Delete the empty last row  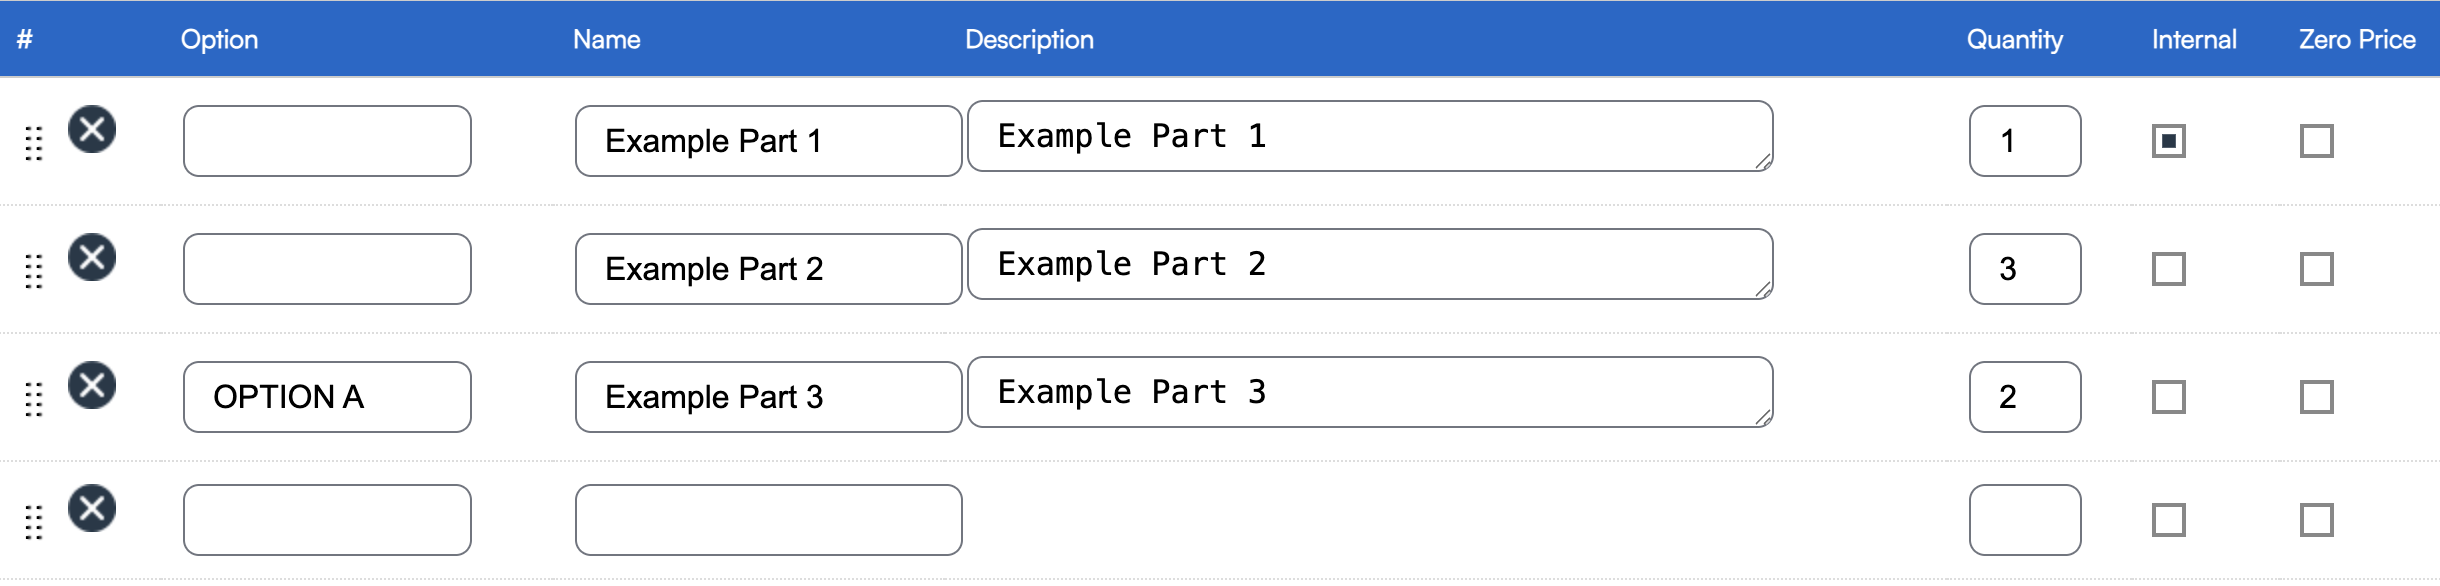[x=92, y=509]
